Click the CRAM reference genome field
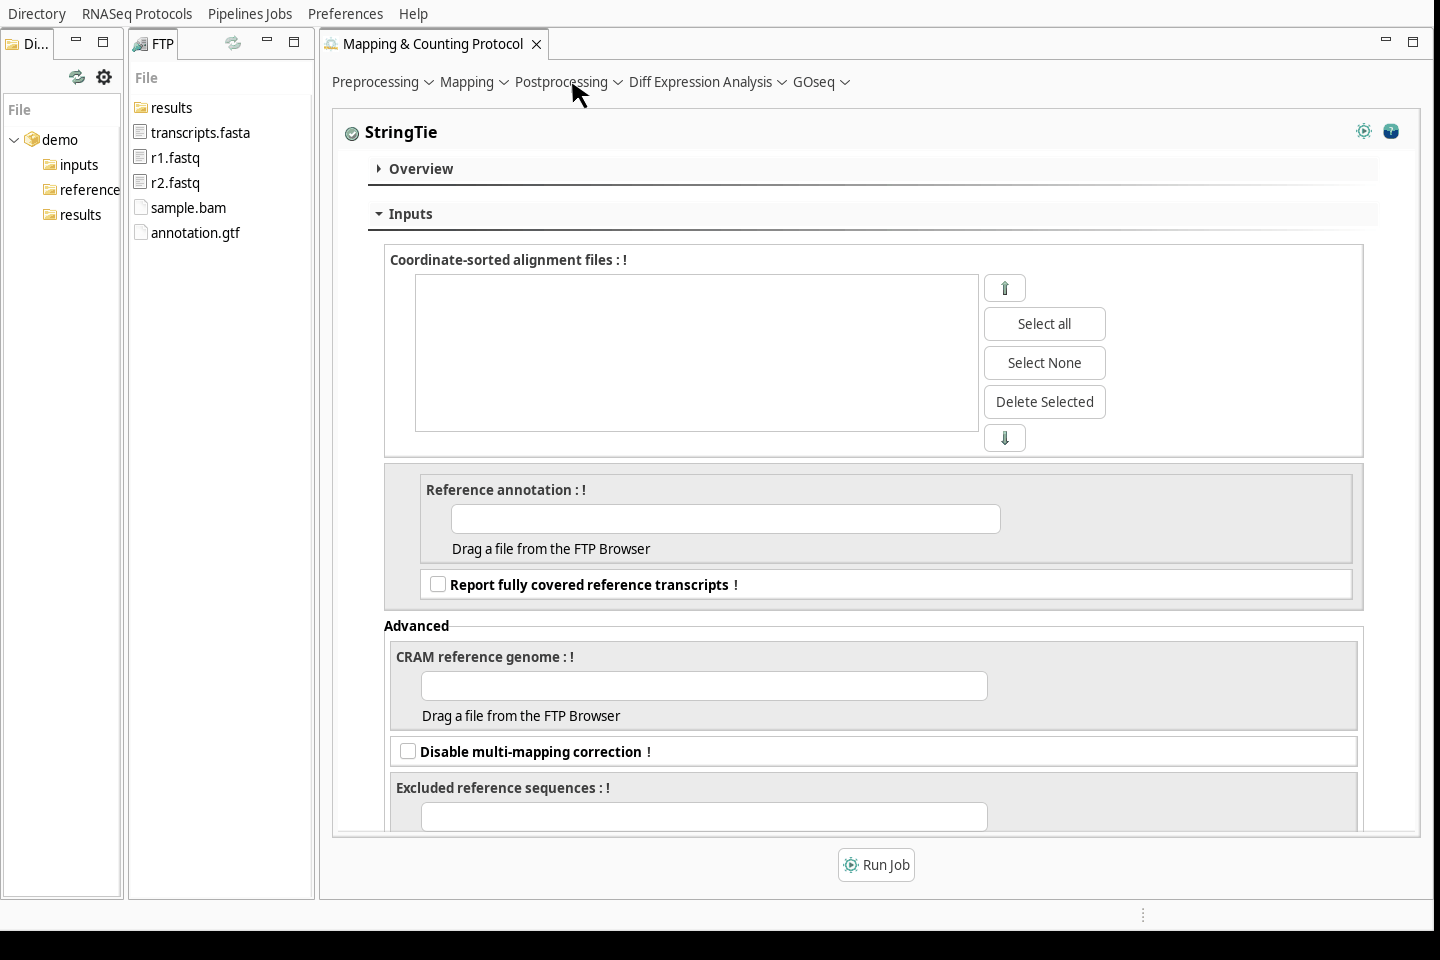This screenshot has height=960, width=1440. (x=704, y=686)
